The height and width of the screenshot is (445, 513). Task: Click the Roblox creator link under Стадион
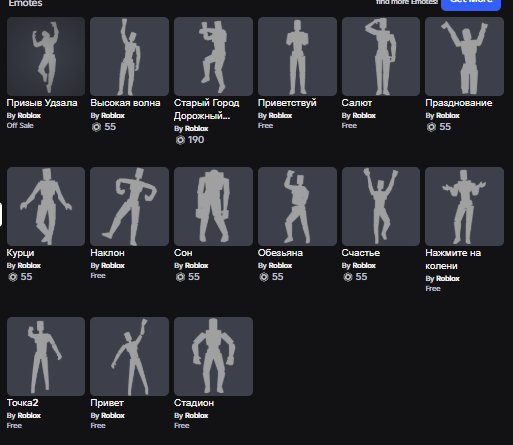pyautogui.click(x=196, y=416)
